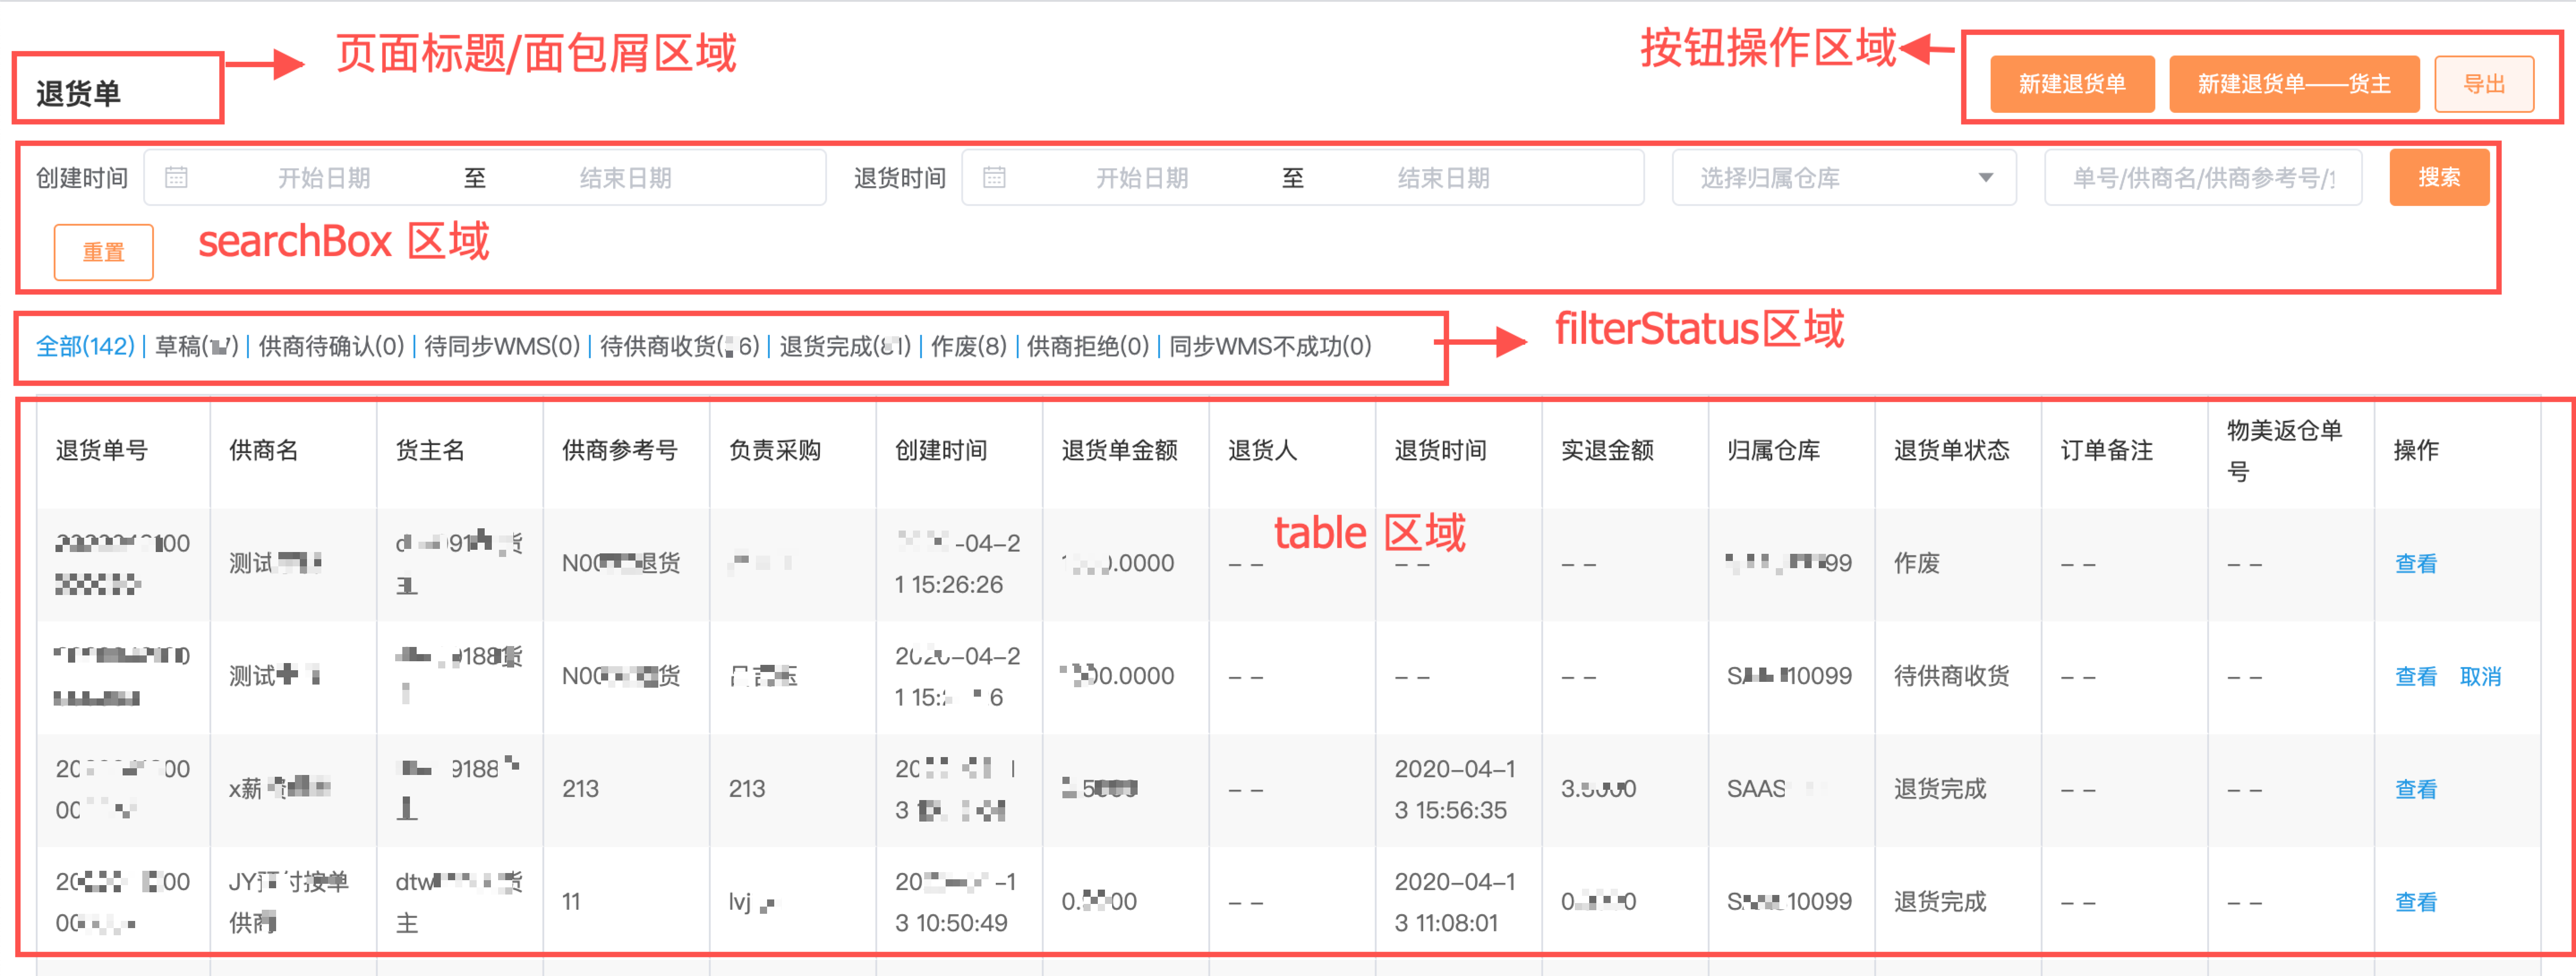Set 退货时间 start date field
Viewport: 2576px width, 976px height.
pos(1142,178)
